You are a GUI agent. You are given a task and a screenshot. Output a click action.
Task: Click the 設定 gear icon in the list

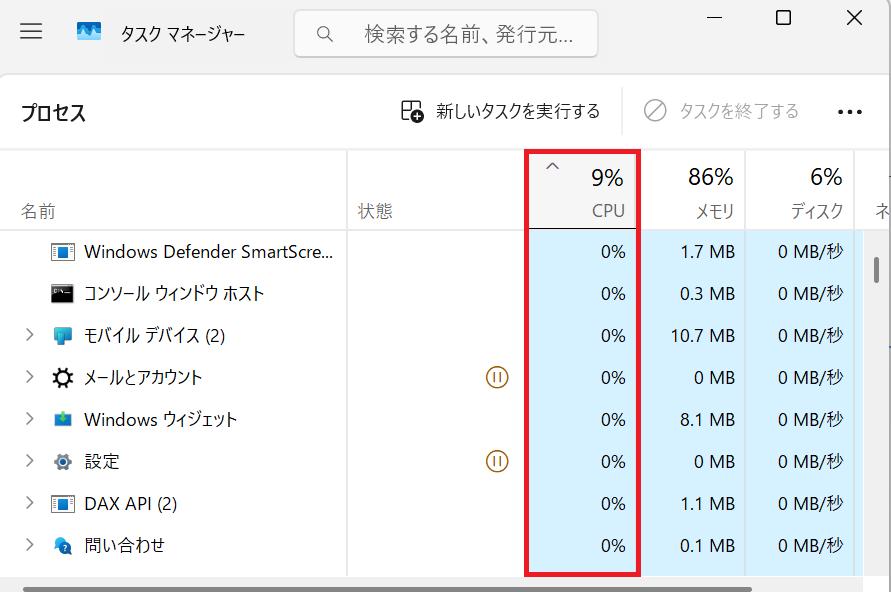tap(62, 461)
